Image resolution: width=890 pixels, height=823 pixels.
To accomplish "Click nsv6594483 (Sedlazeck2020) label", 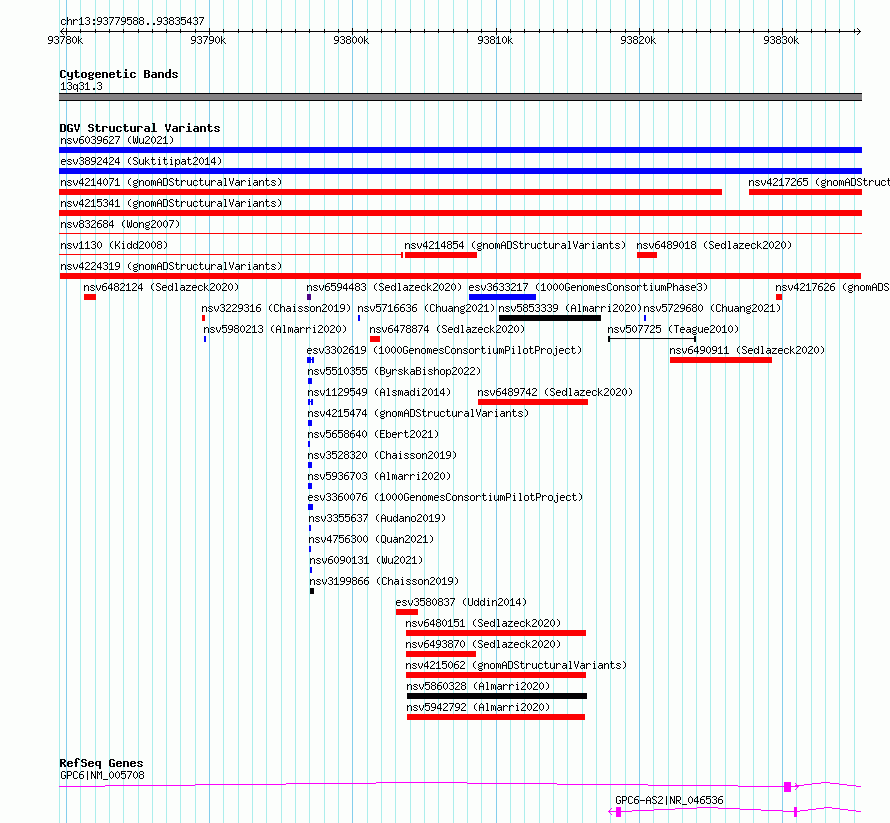I will point(384,287).
